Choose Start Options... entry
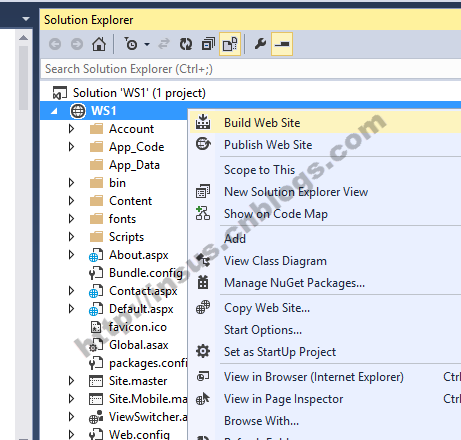Screen dimensions: 461x440 (326, 330)
